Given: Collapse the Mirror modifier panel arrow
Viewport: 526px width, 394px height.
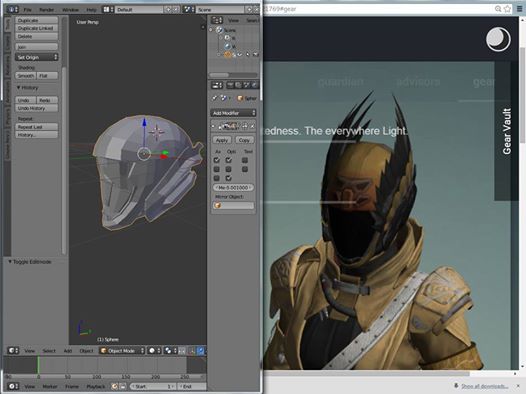Looking at the screenshot, I should pyautogui.click(x=213, y=126).
